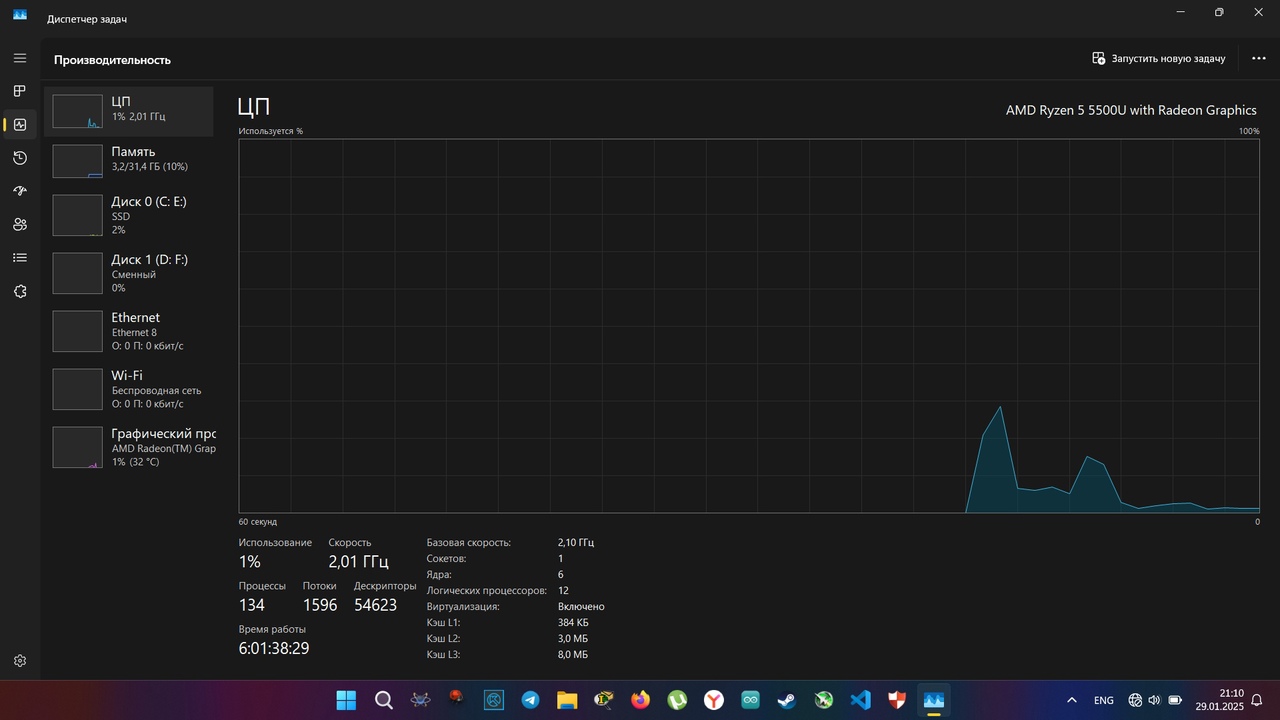The image size is (1280, 720).
Task: Open the volume tray icon
Action: pyautogui.click(x=1154, y=700)
